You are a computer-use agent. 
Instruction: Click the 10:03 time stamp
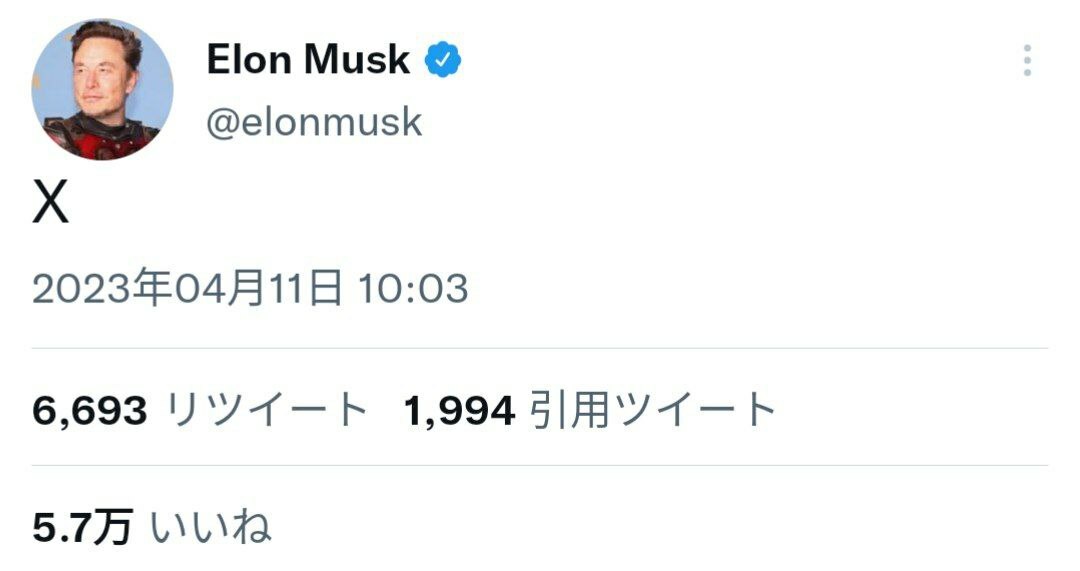coord(413,289)
